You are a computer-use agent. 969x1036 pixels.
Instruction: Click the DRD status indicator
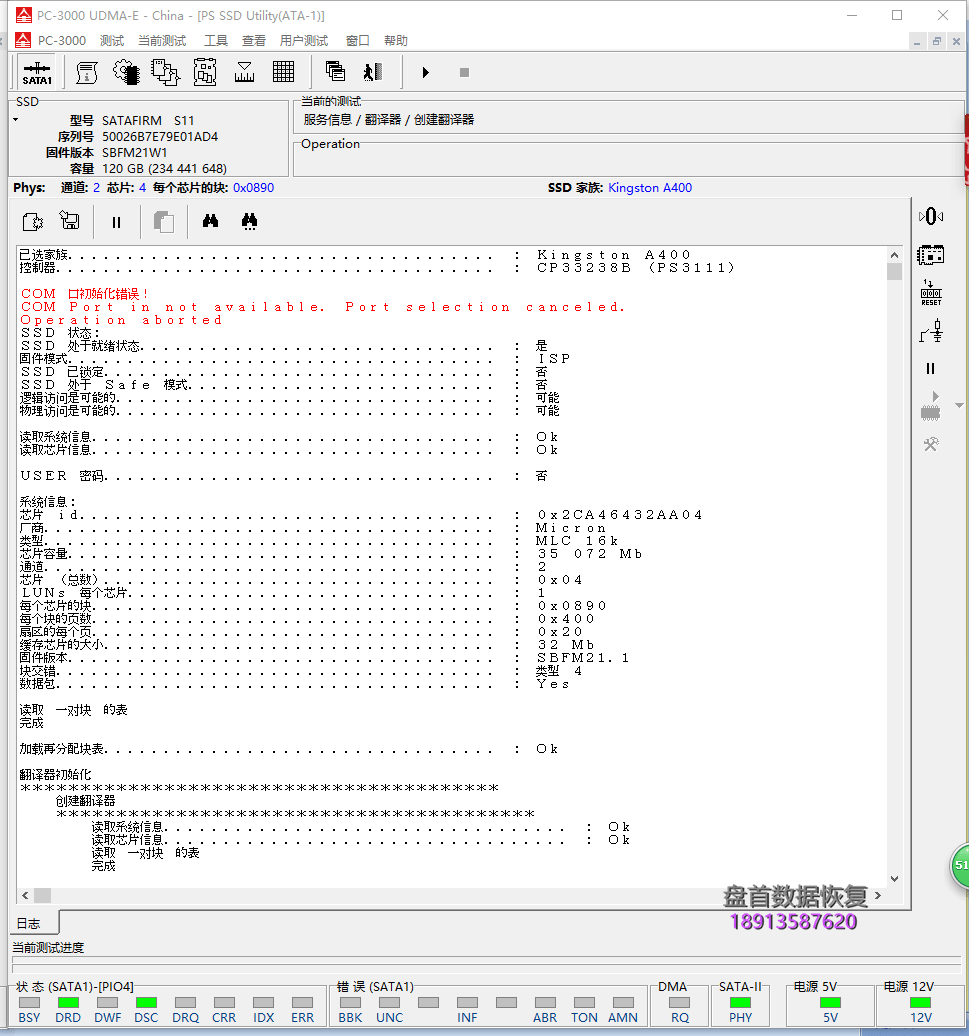tap(68, 1003)
